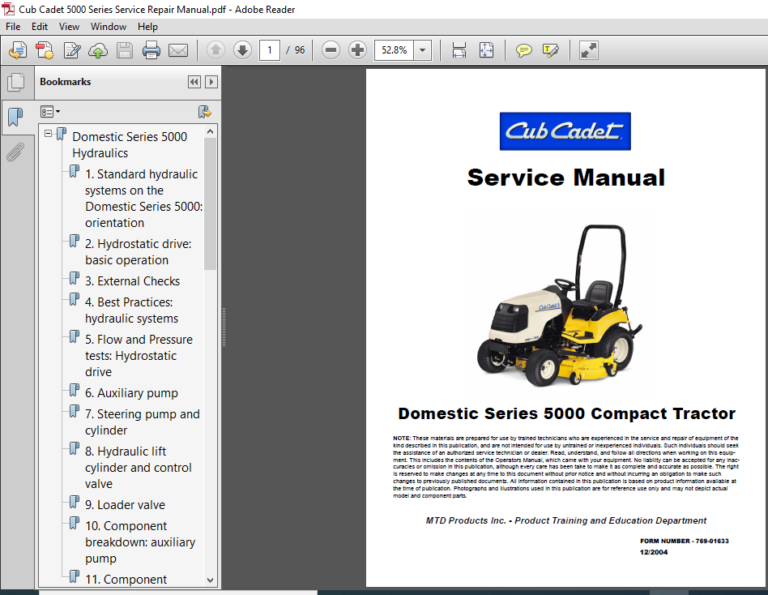Open the View menu
The width and height of the screenshot is (768, 595).
tap(69, 26)
